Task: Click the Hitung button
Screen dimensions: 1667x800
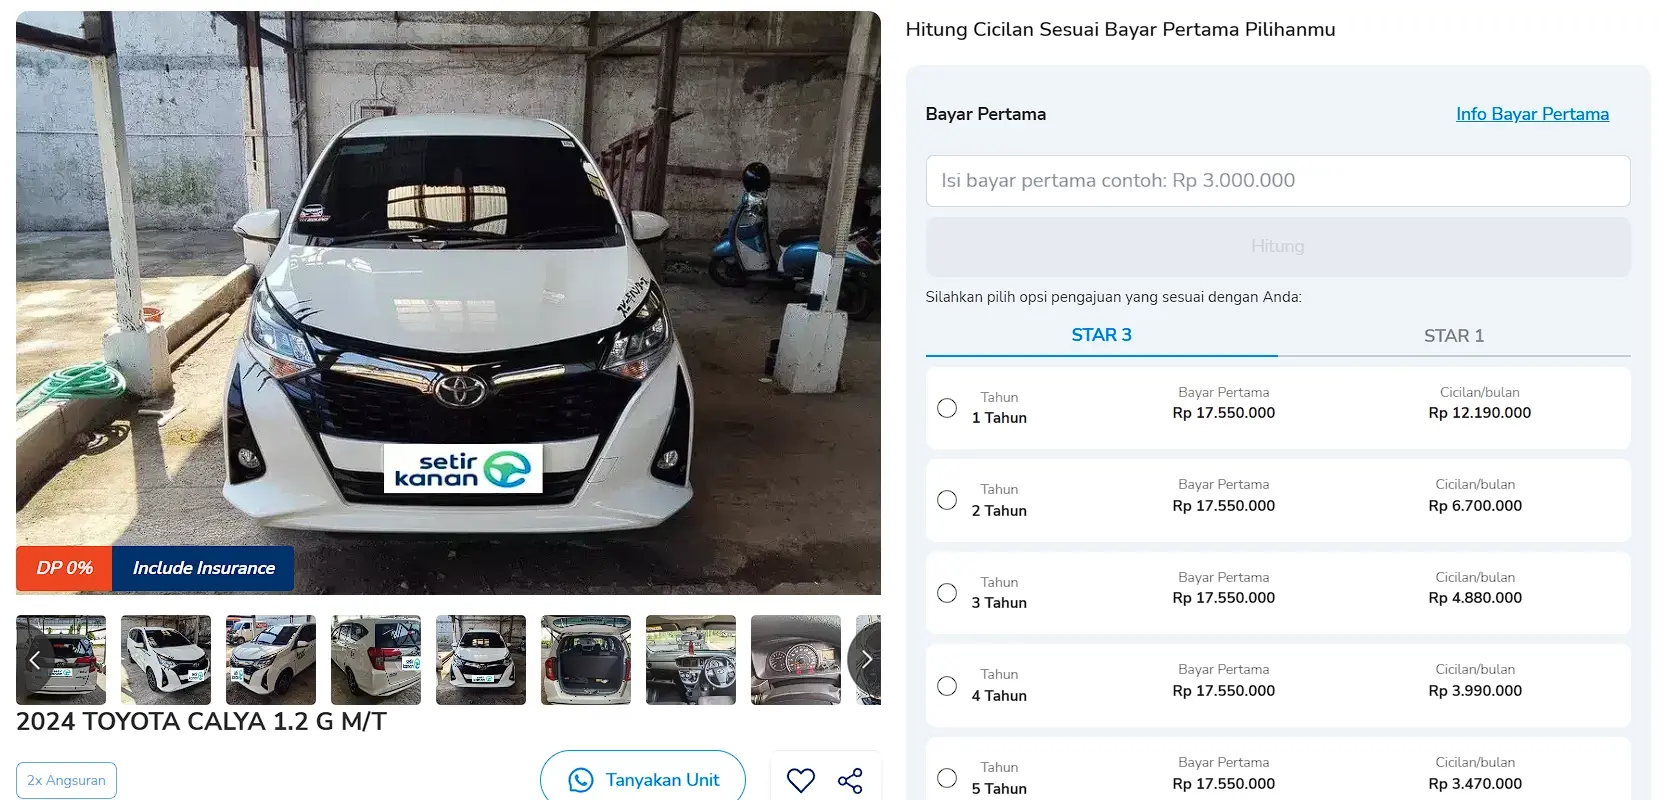Action: (1278, 246)
